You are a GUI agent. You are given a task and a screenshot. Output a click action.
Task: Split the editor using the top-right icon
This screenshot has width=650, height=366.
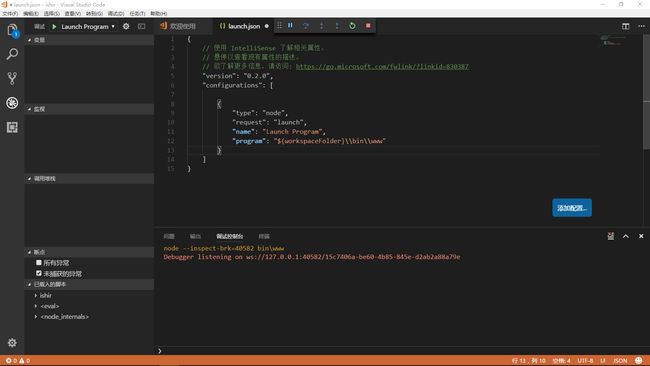[626, 26]
